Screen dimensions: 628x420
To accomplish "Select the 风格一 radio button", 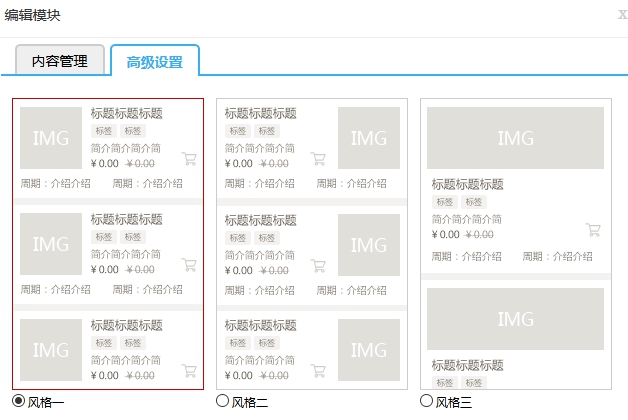I will pos(19,401).
